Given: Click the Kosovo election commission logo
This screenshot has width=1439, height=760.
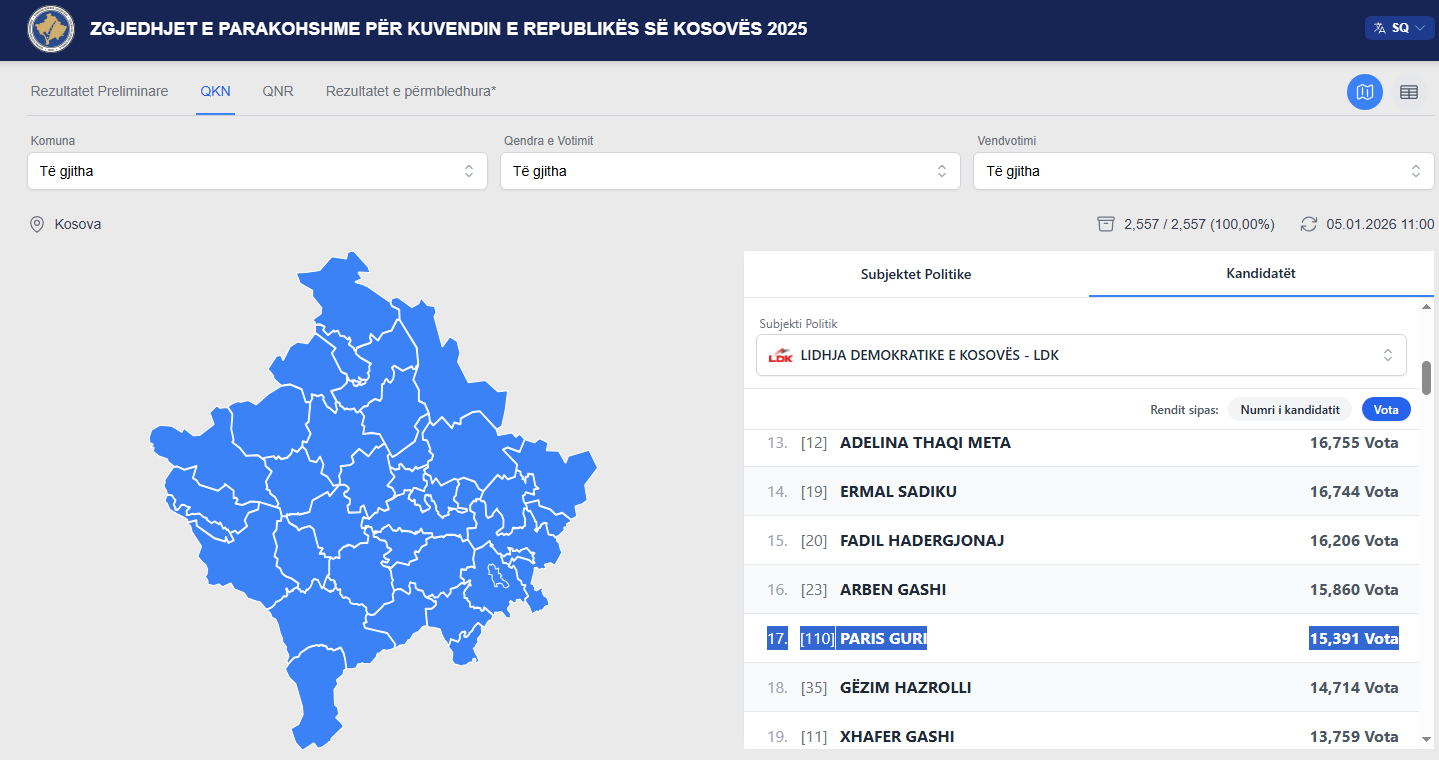Looking at the screenshot, I should click(x=51, y=29).
